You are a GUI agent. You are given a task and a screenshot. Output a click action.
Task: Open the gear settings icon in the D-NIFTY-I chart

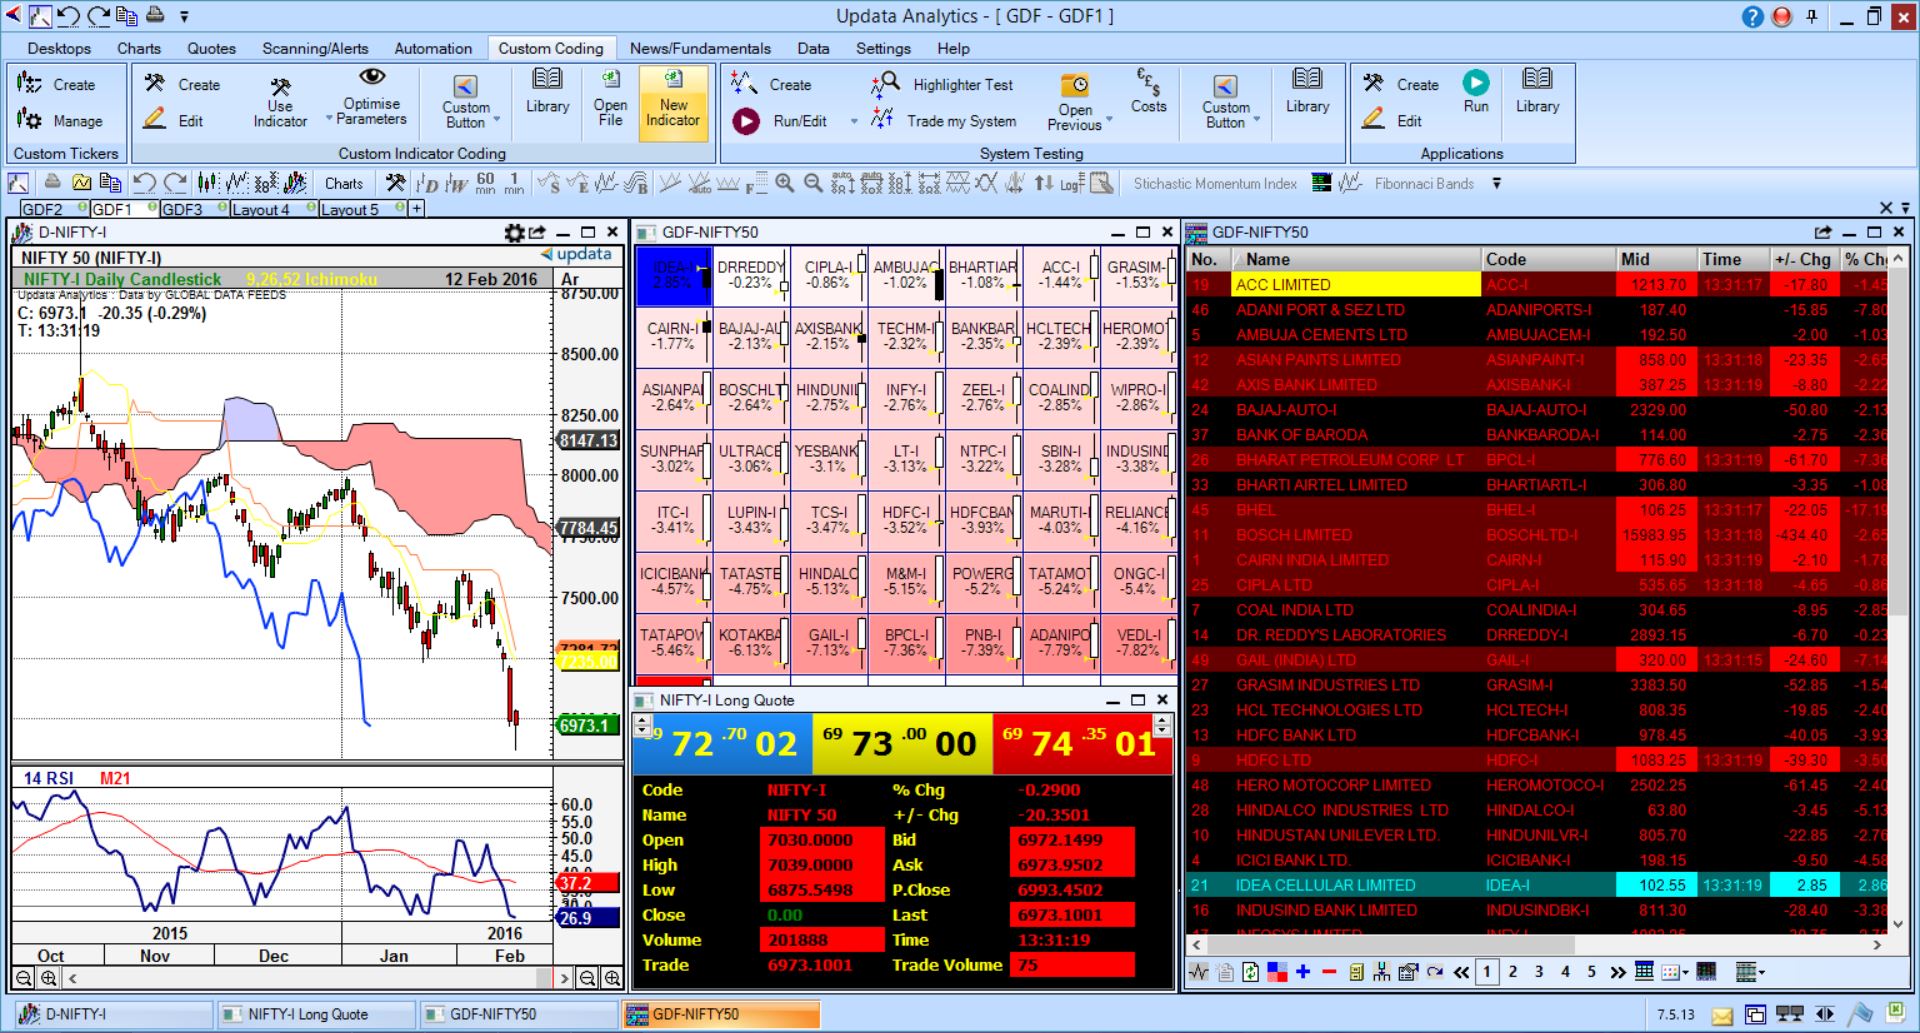coord(514,232)
